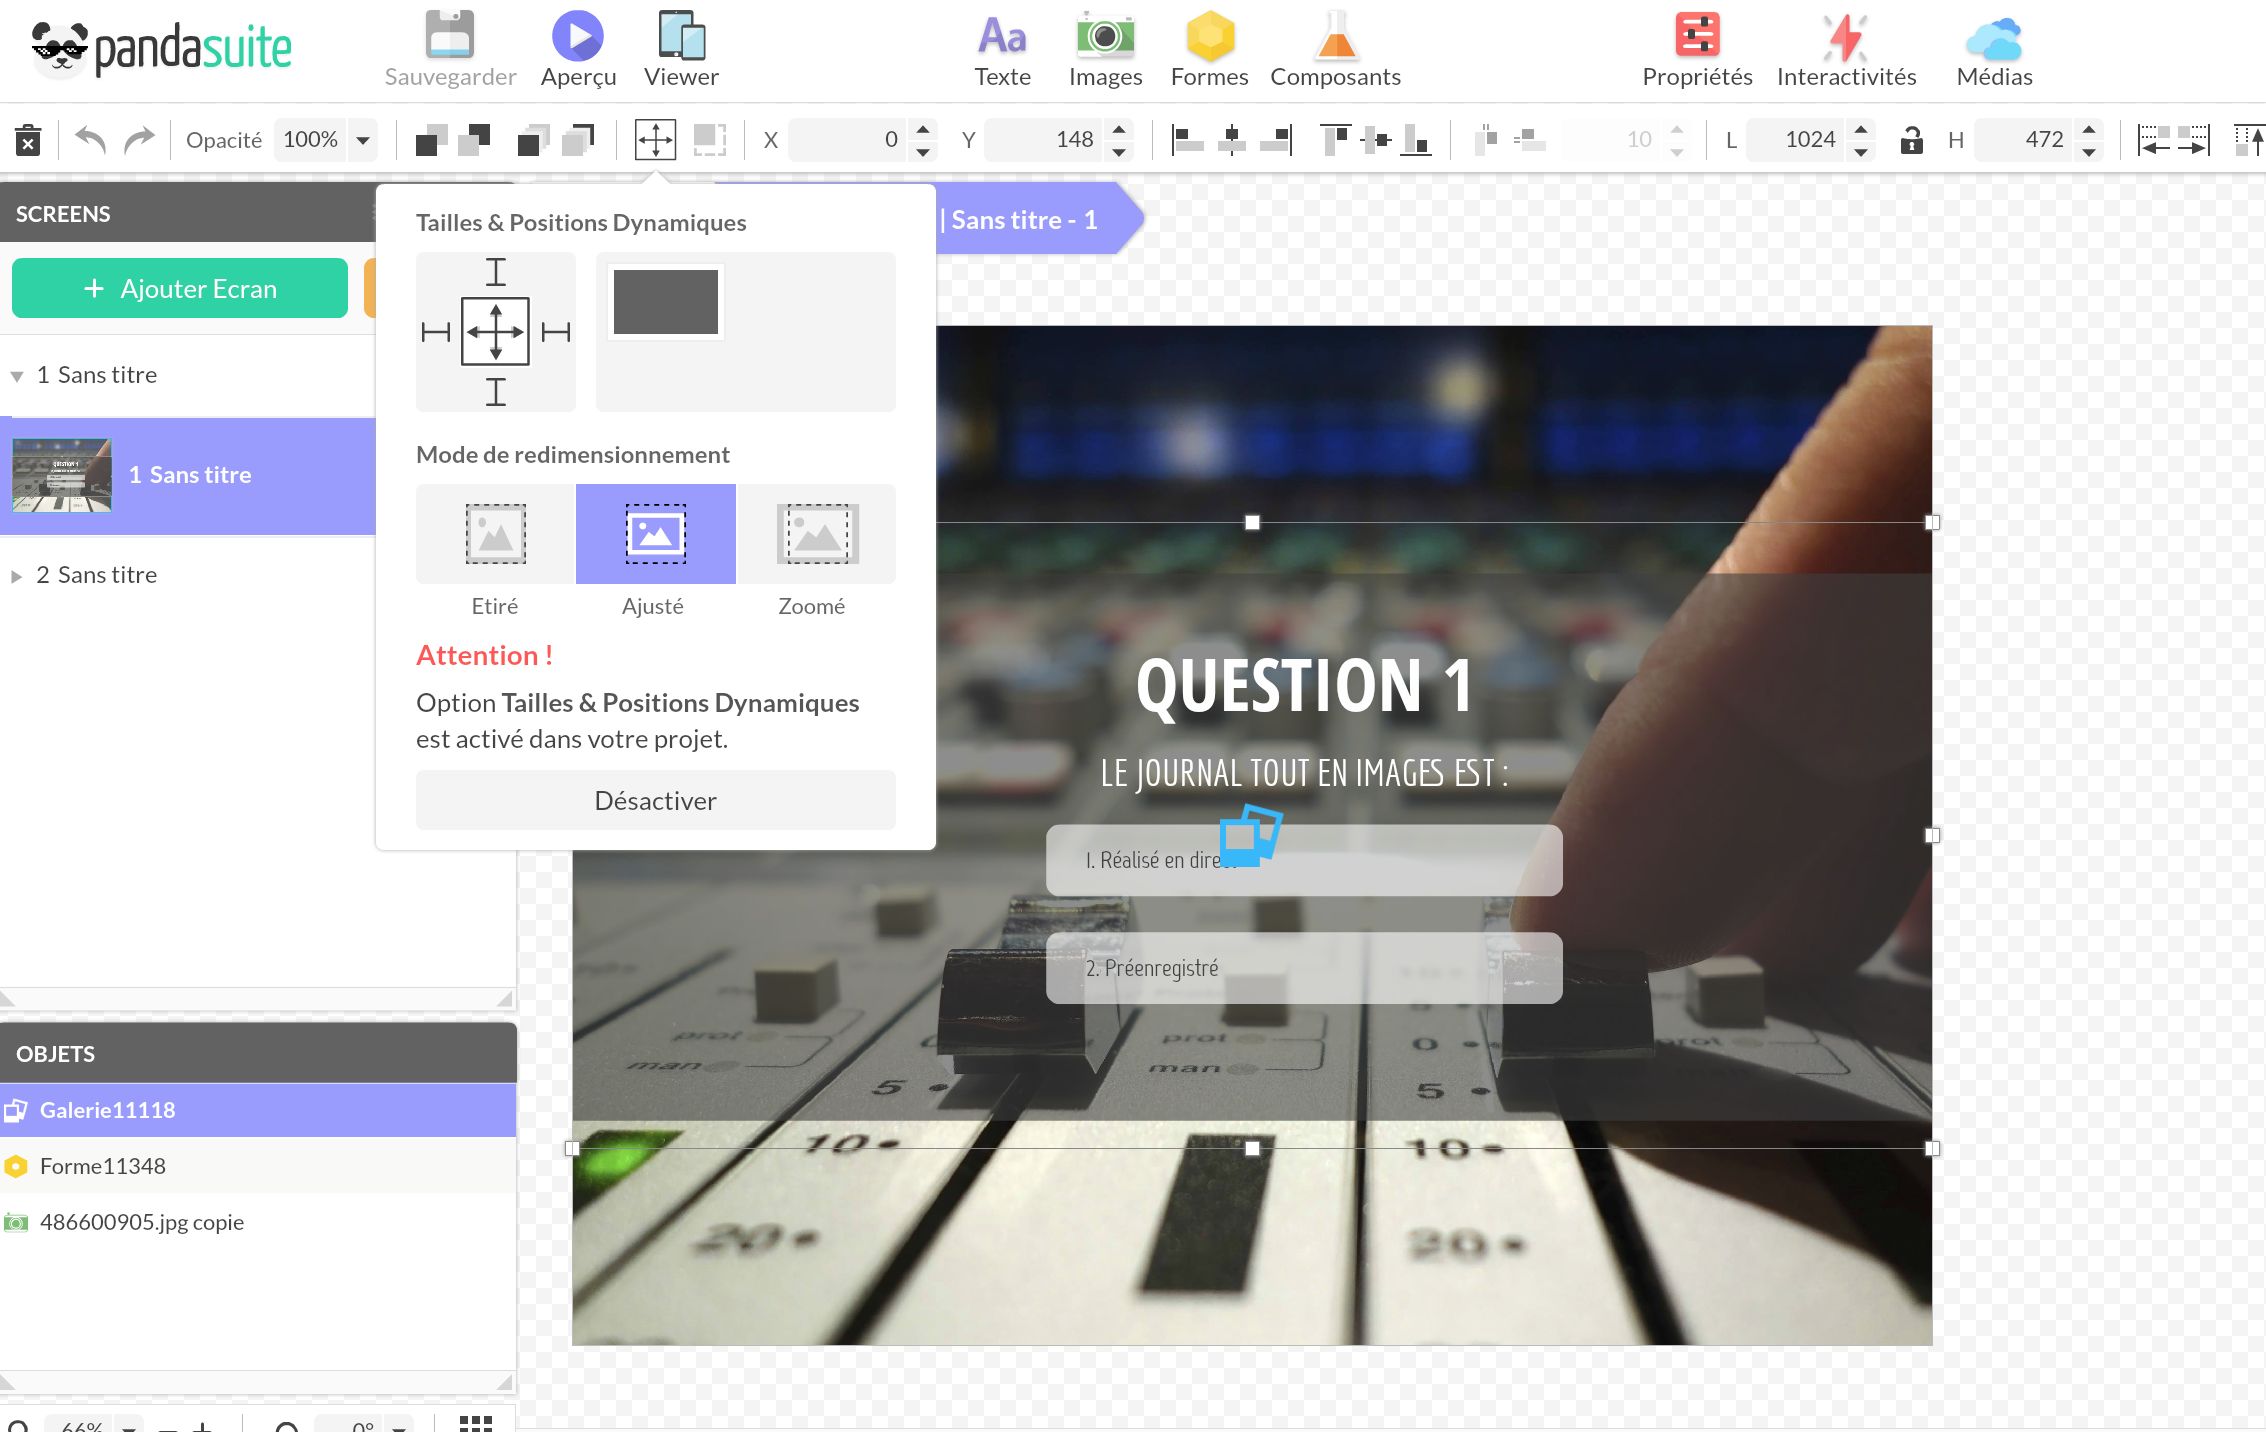Open the Composants flask icon

[x=1335, y=37]
